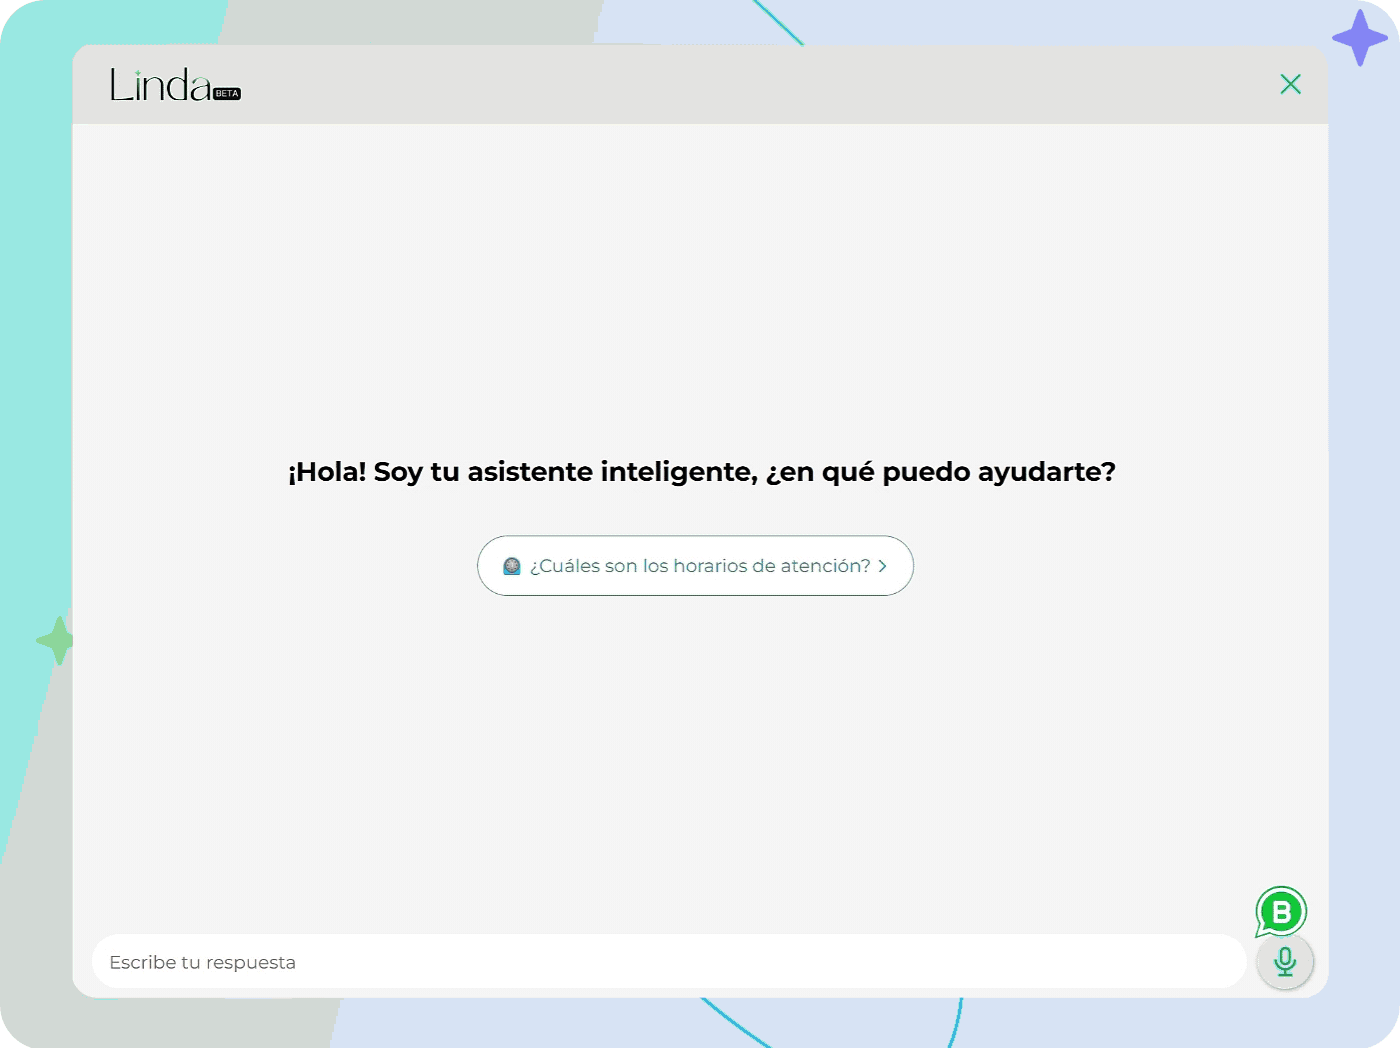This screenshot has width=1400, height=1048.
Task: Click the word 'horarios' in the suggested question
Action: (x=710, y=566)
